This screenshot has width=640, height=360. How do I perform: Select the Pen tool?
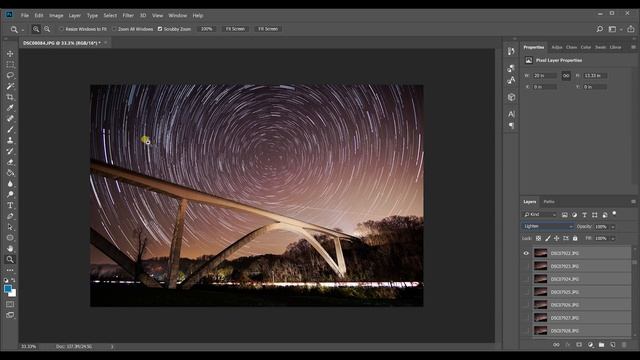10,216
